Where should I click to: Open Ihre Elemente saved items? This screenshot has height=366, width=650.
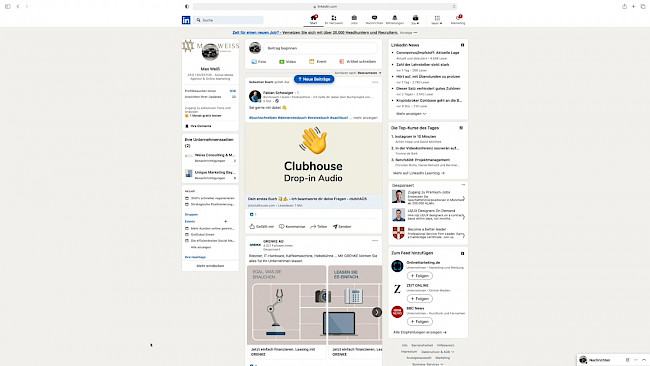point(198,126)
